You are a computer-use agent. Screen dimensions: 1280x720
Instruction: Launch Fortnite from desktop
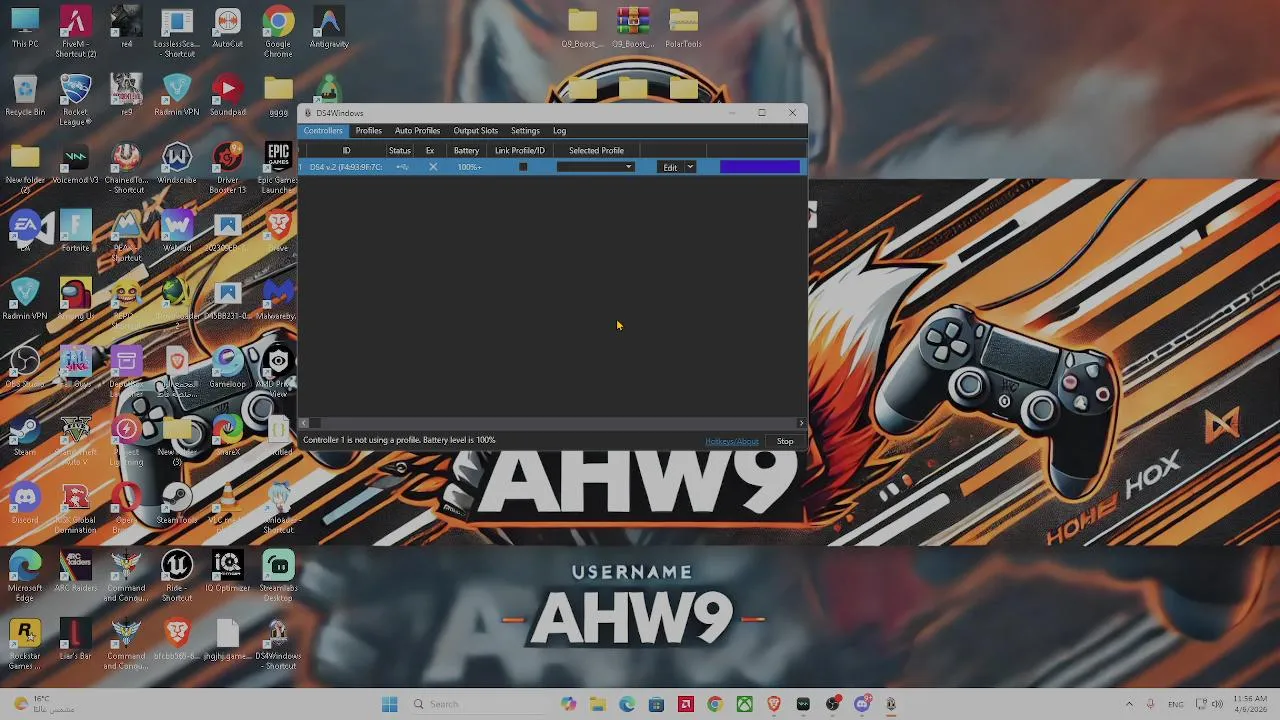point(76,232)
